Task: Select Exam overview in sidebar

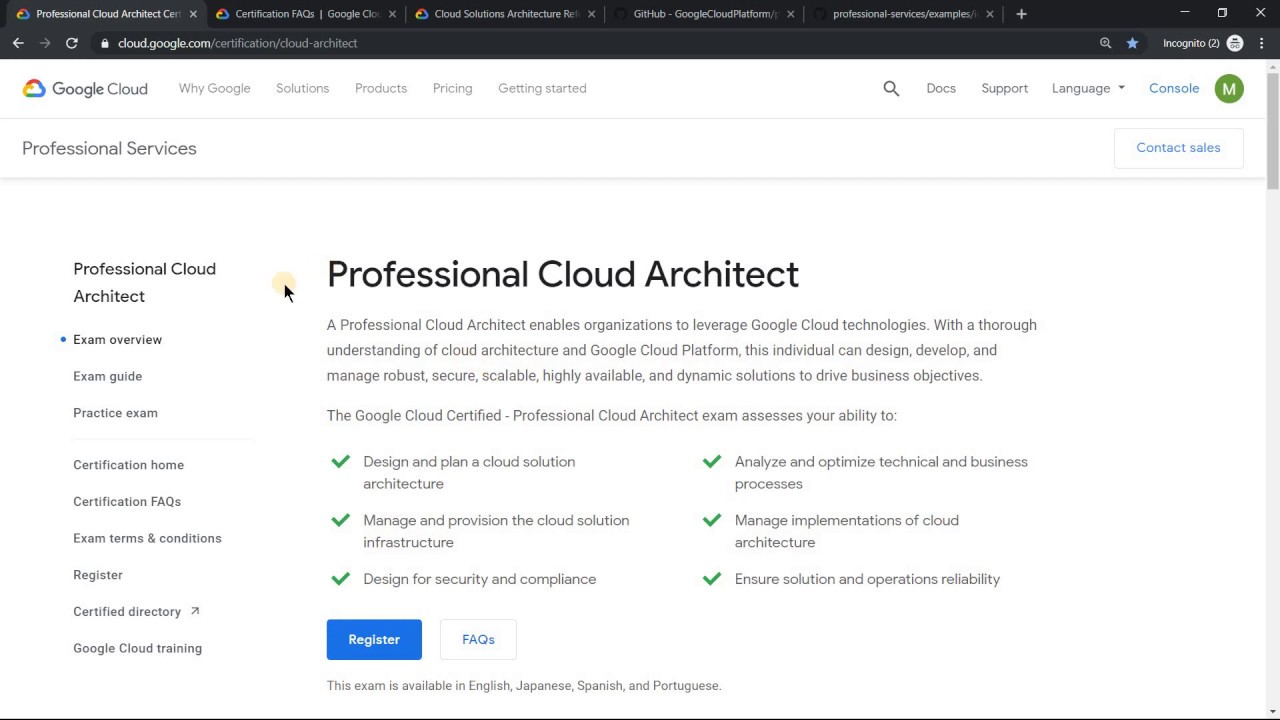Action: (117, 340)
